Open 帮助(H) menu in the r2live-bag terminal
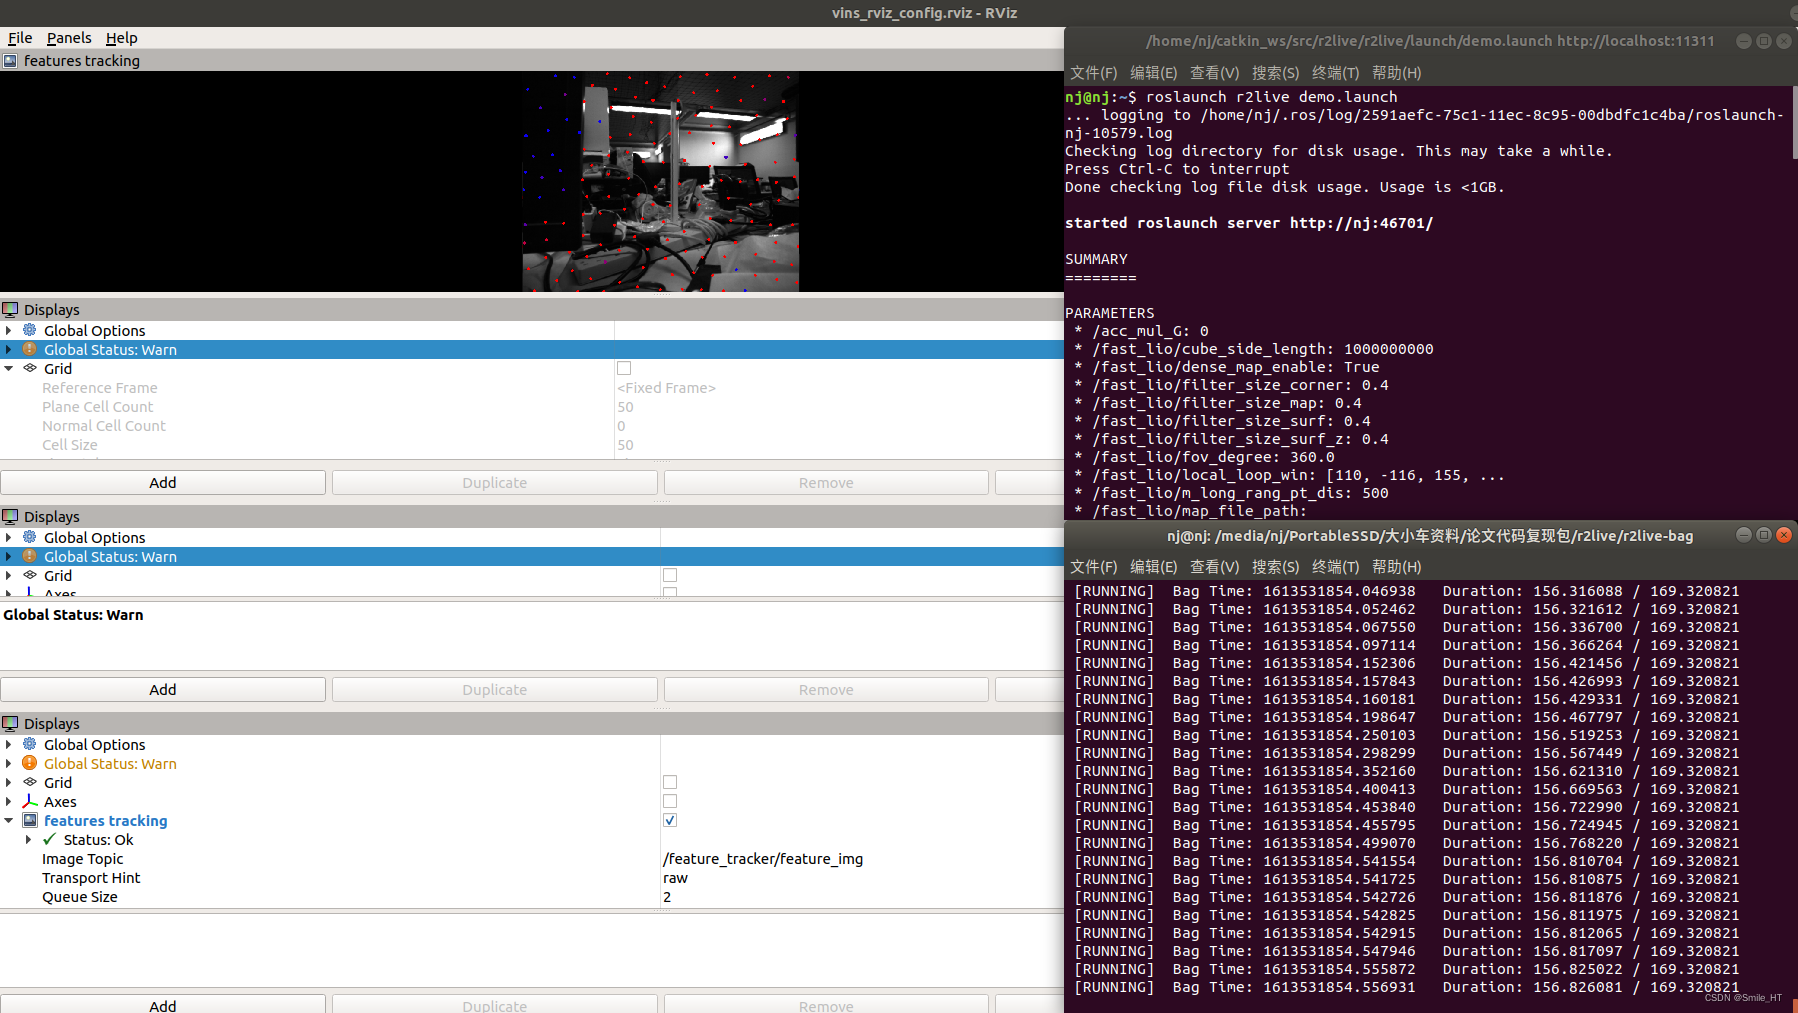Viewport: 1798px width, 1013px height. [1396, 567]
